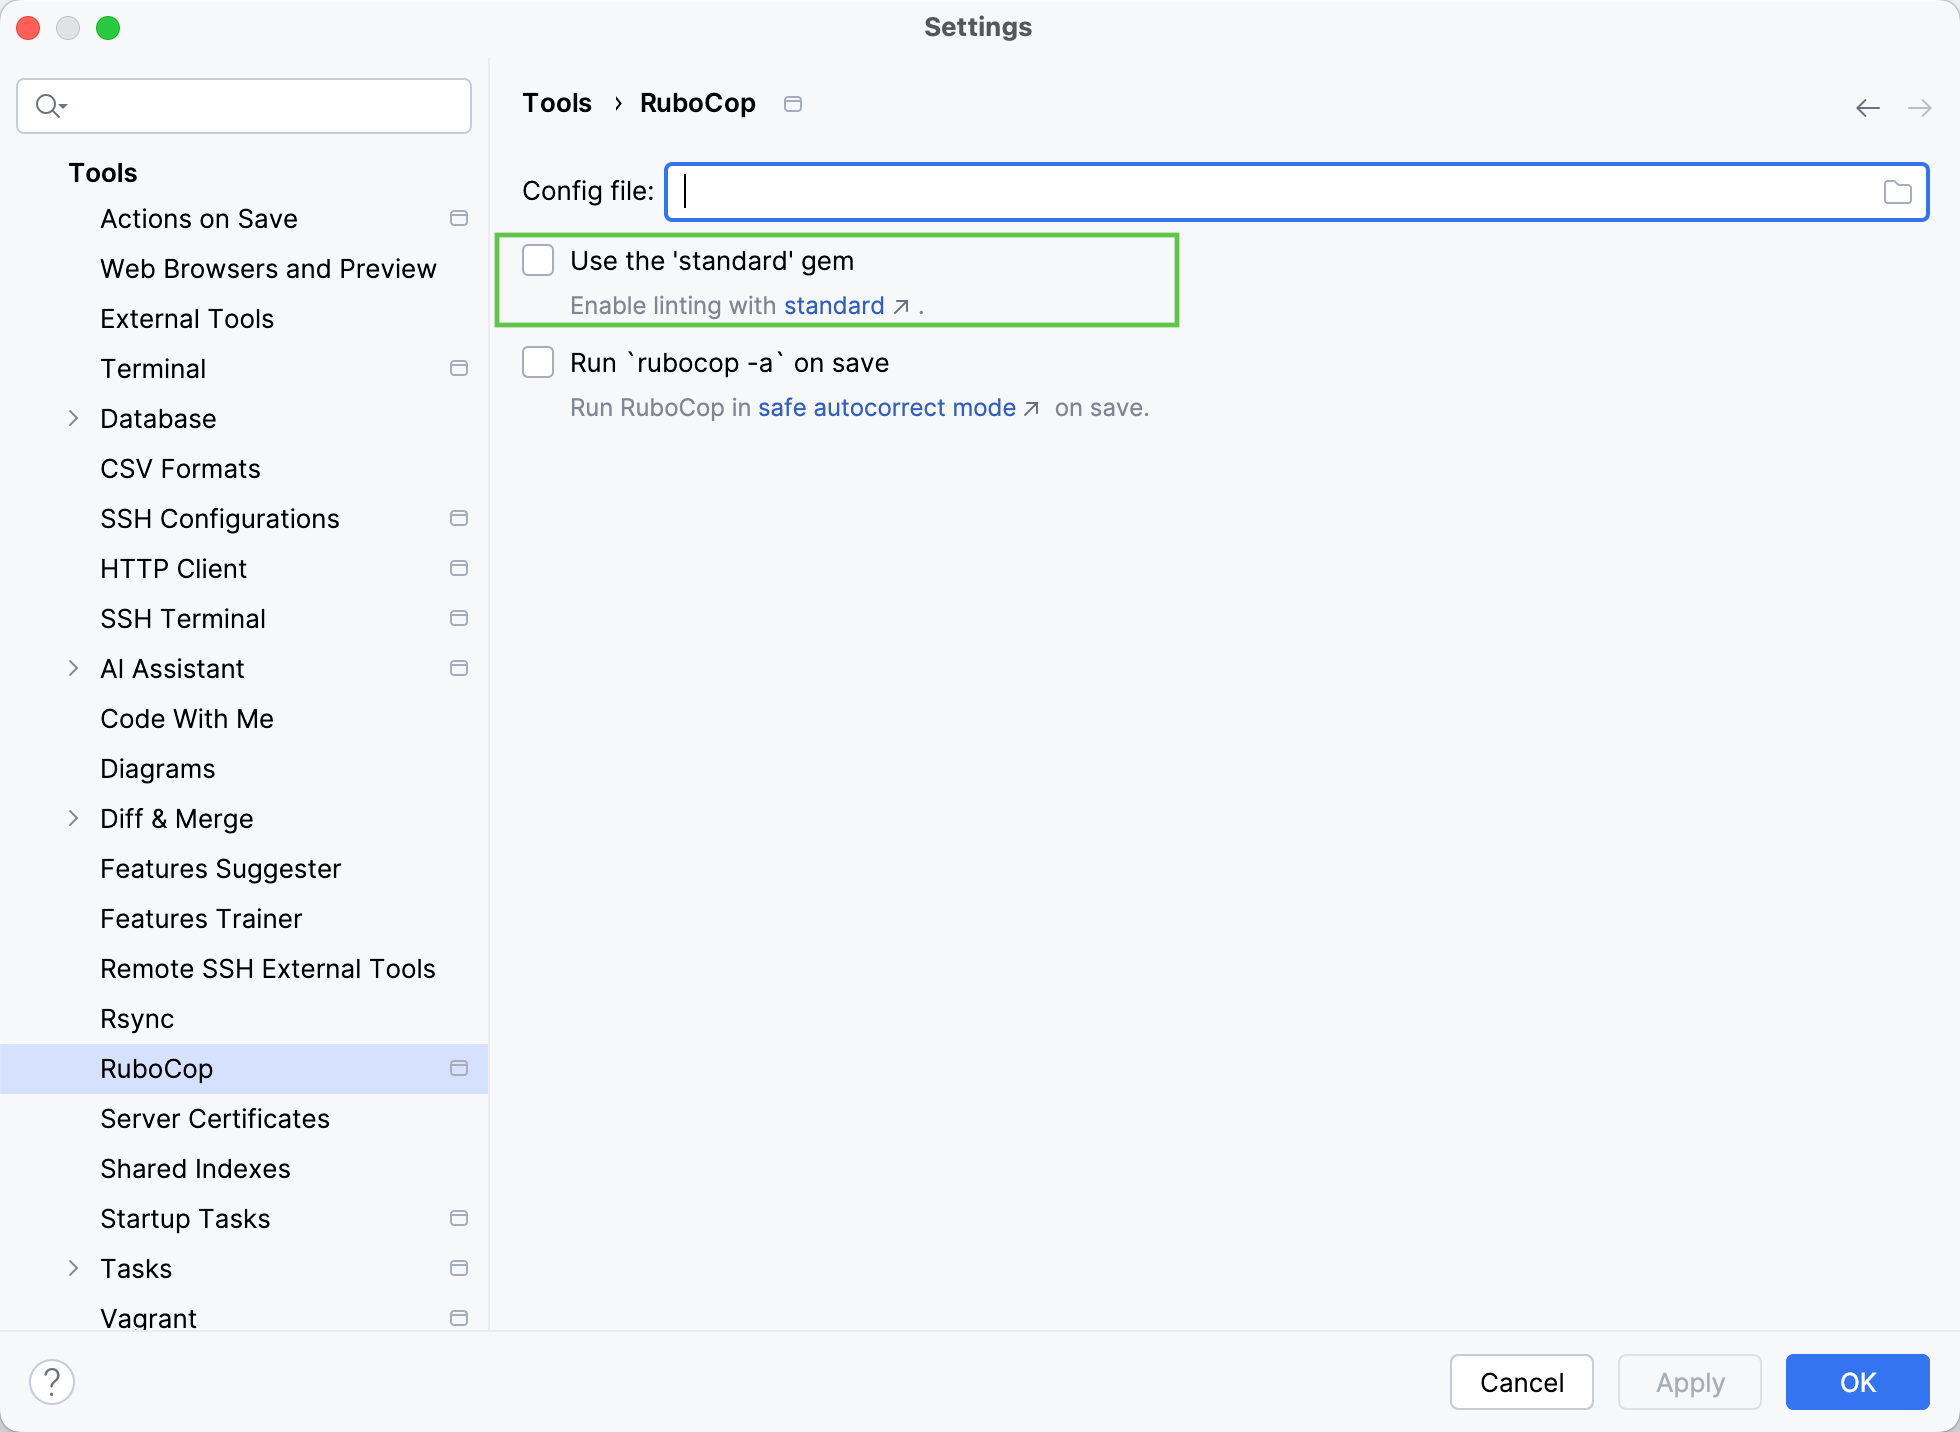This screenshot has width=1960, height=1432.
Task: Focus the Config file input field
Action: 1296,192
